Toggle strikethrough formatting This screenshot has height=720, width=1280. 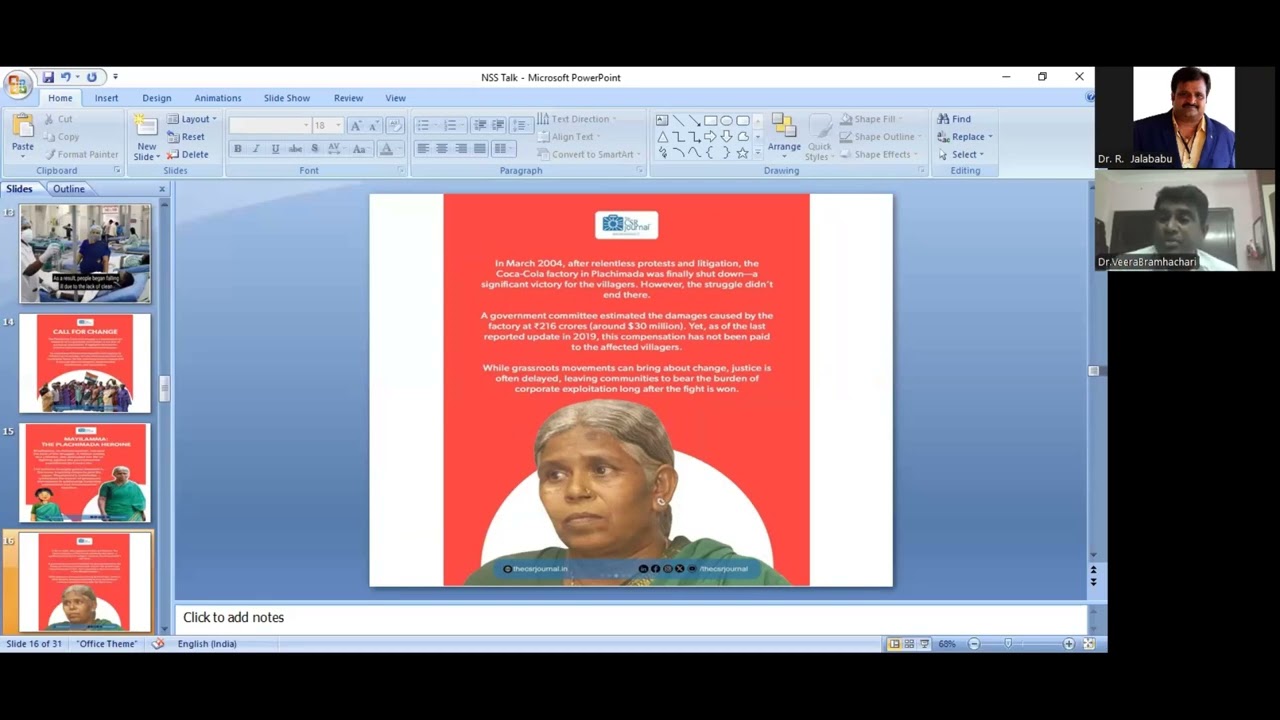click(295, 149)
